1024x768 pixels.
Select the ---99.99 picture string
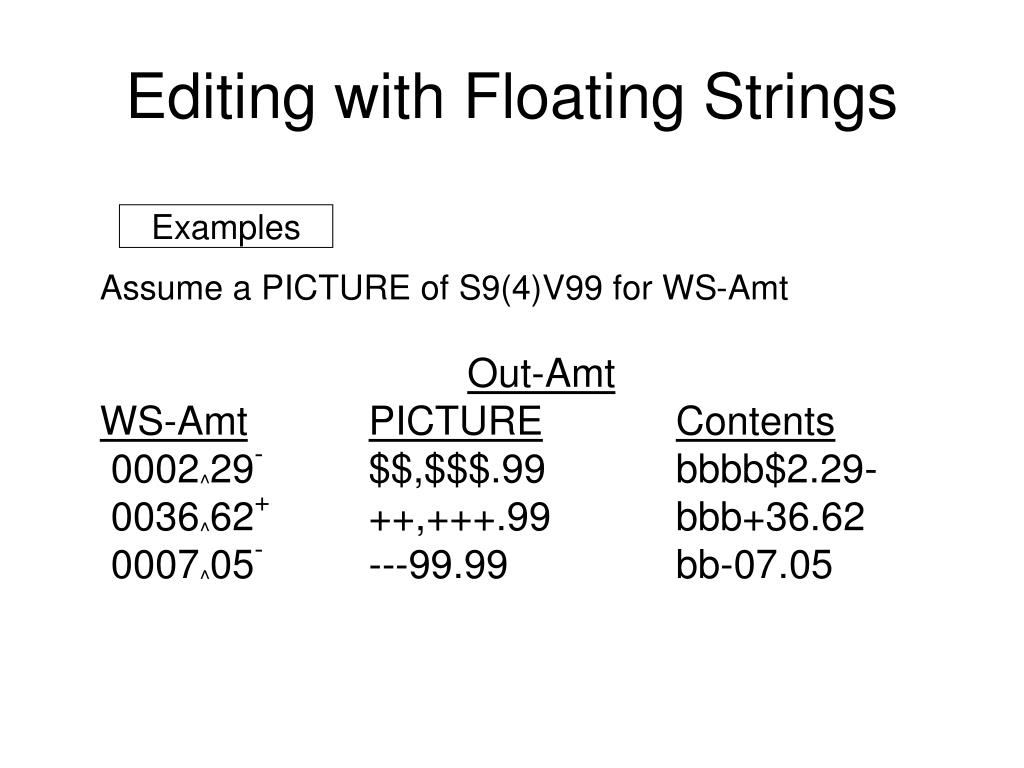[x=438, y=566]
